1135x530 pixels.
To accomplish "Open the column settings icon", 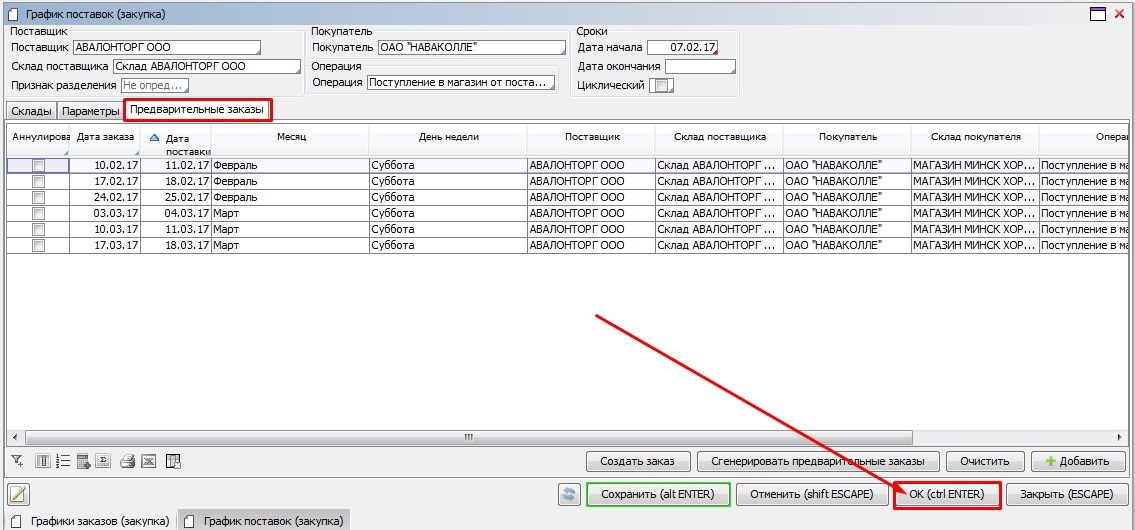I will (43, 461).
